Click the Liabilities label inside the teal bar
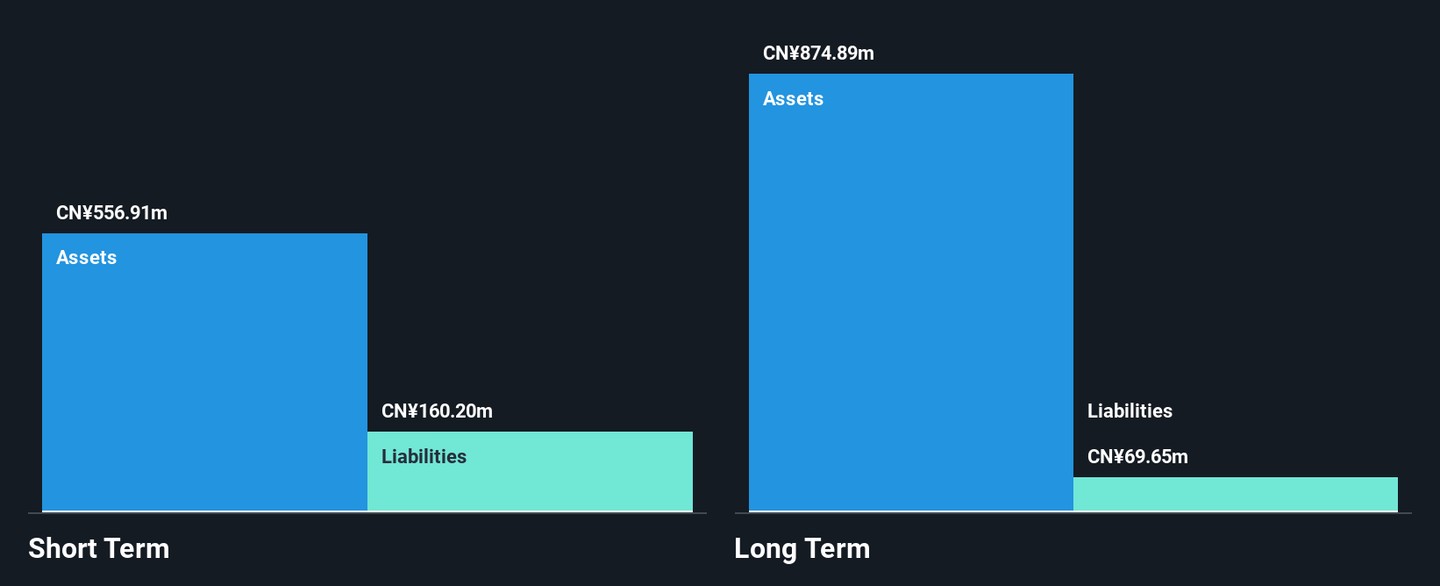1440x586 pixels. pos(424,457)
